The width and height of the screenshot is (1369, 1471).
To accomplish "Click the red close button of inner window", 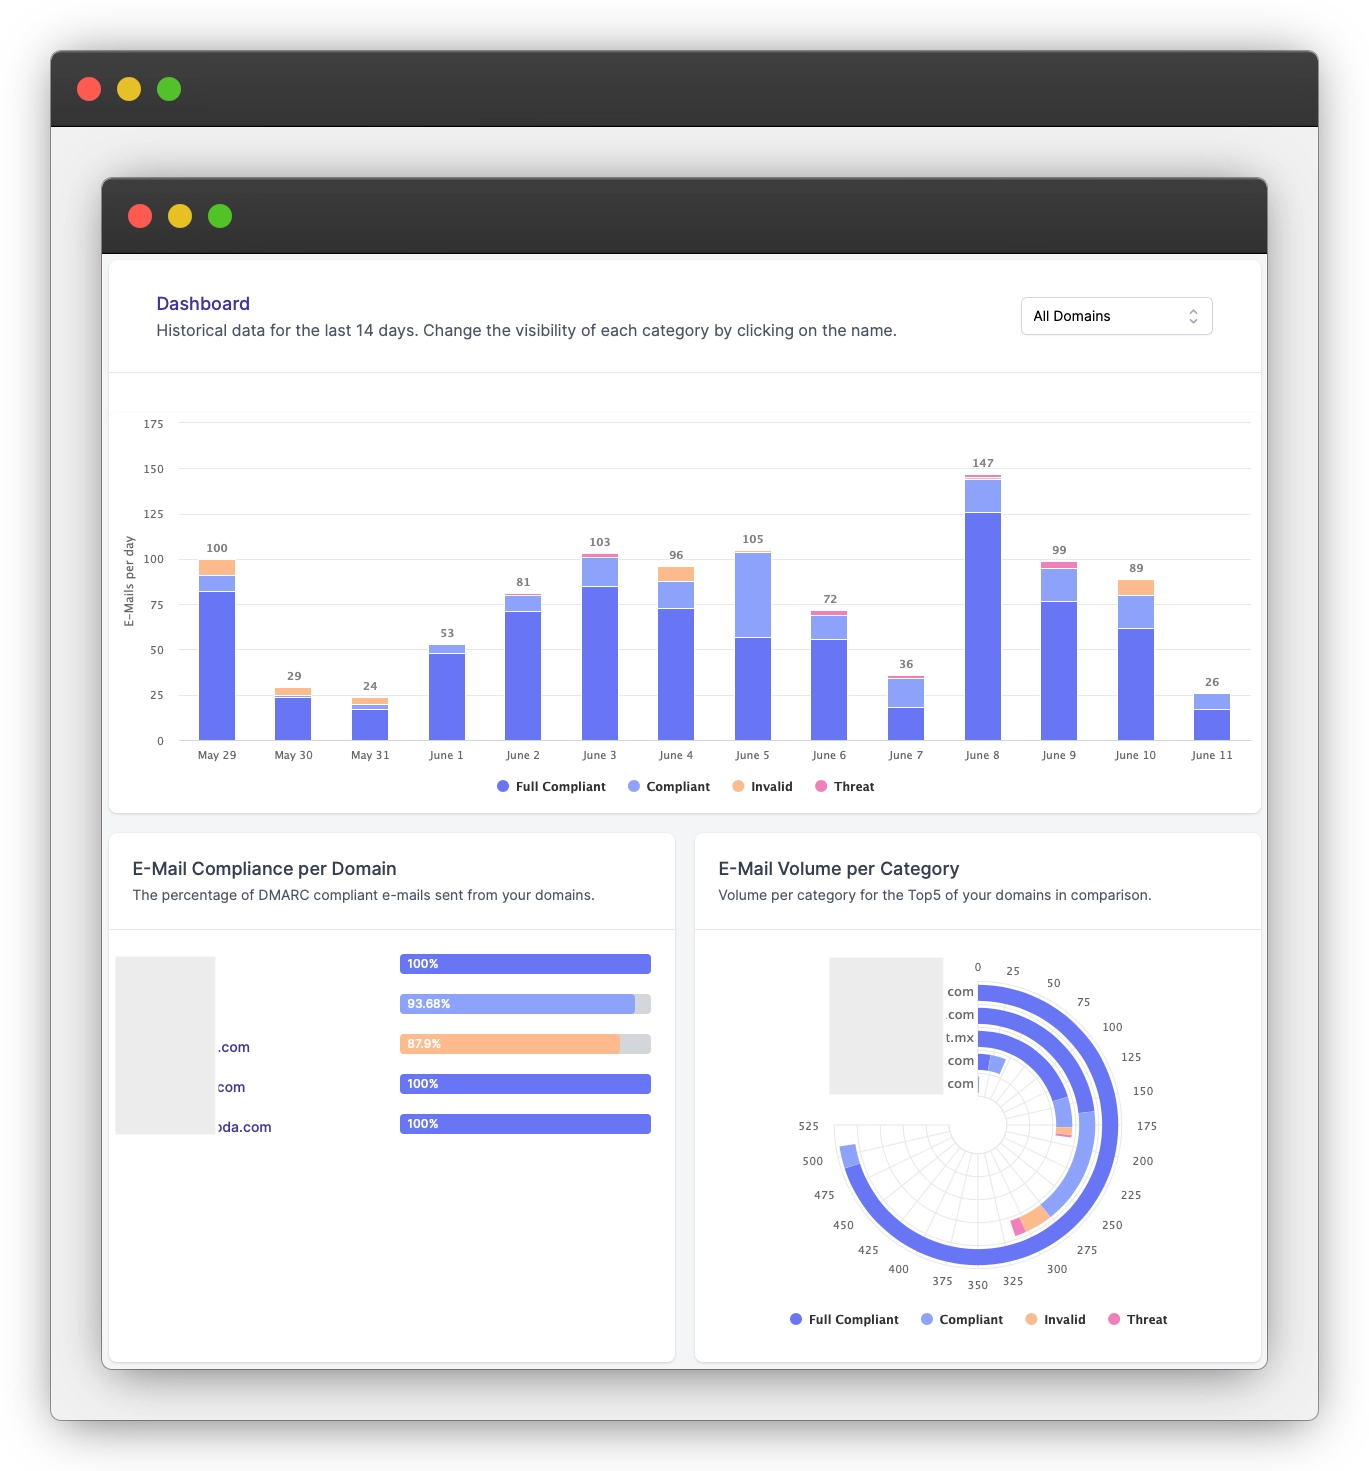I will pos(140,216).
